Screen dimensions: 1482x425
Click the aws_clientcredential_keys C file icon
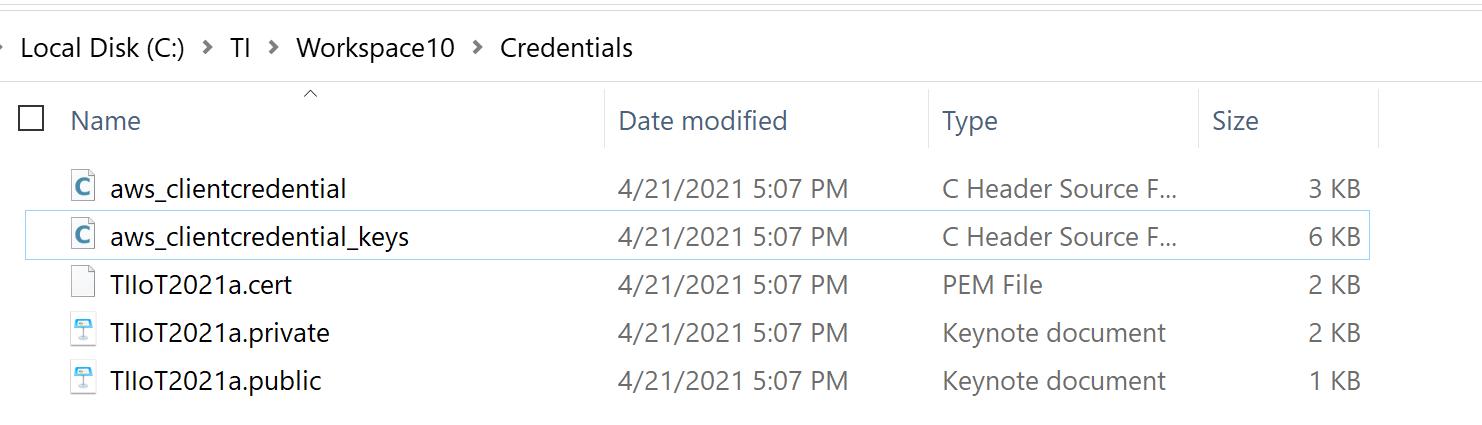tap(84, 236)
